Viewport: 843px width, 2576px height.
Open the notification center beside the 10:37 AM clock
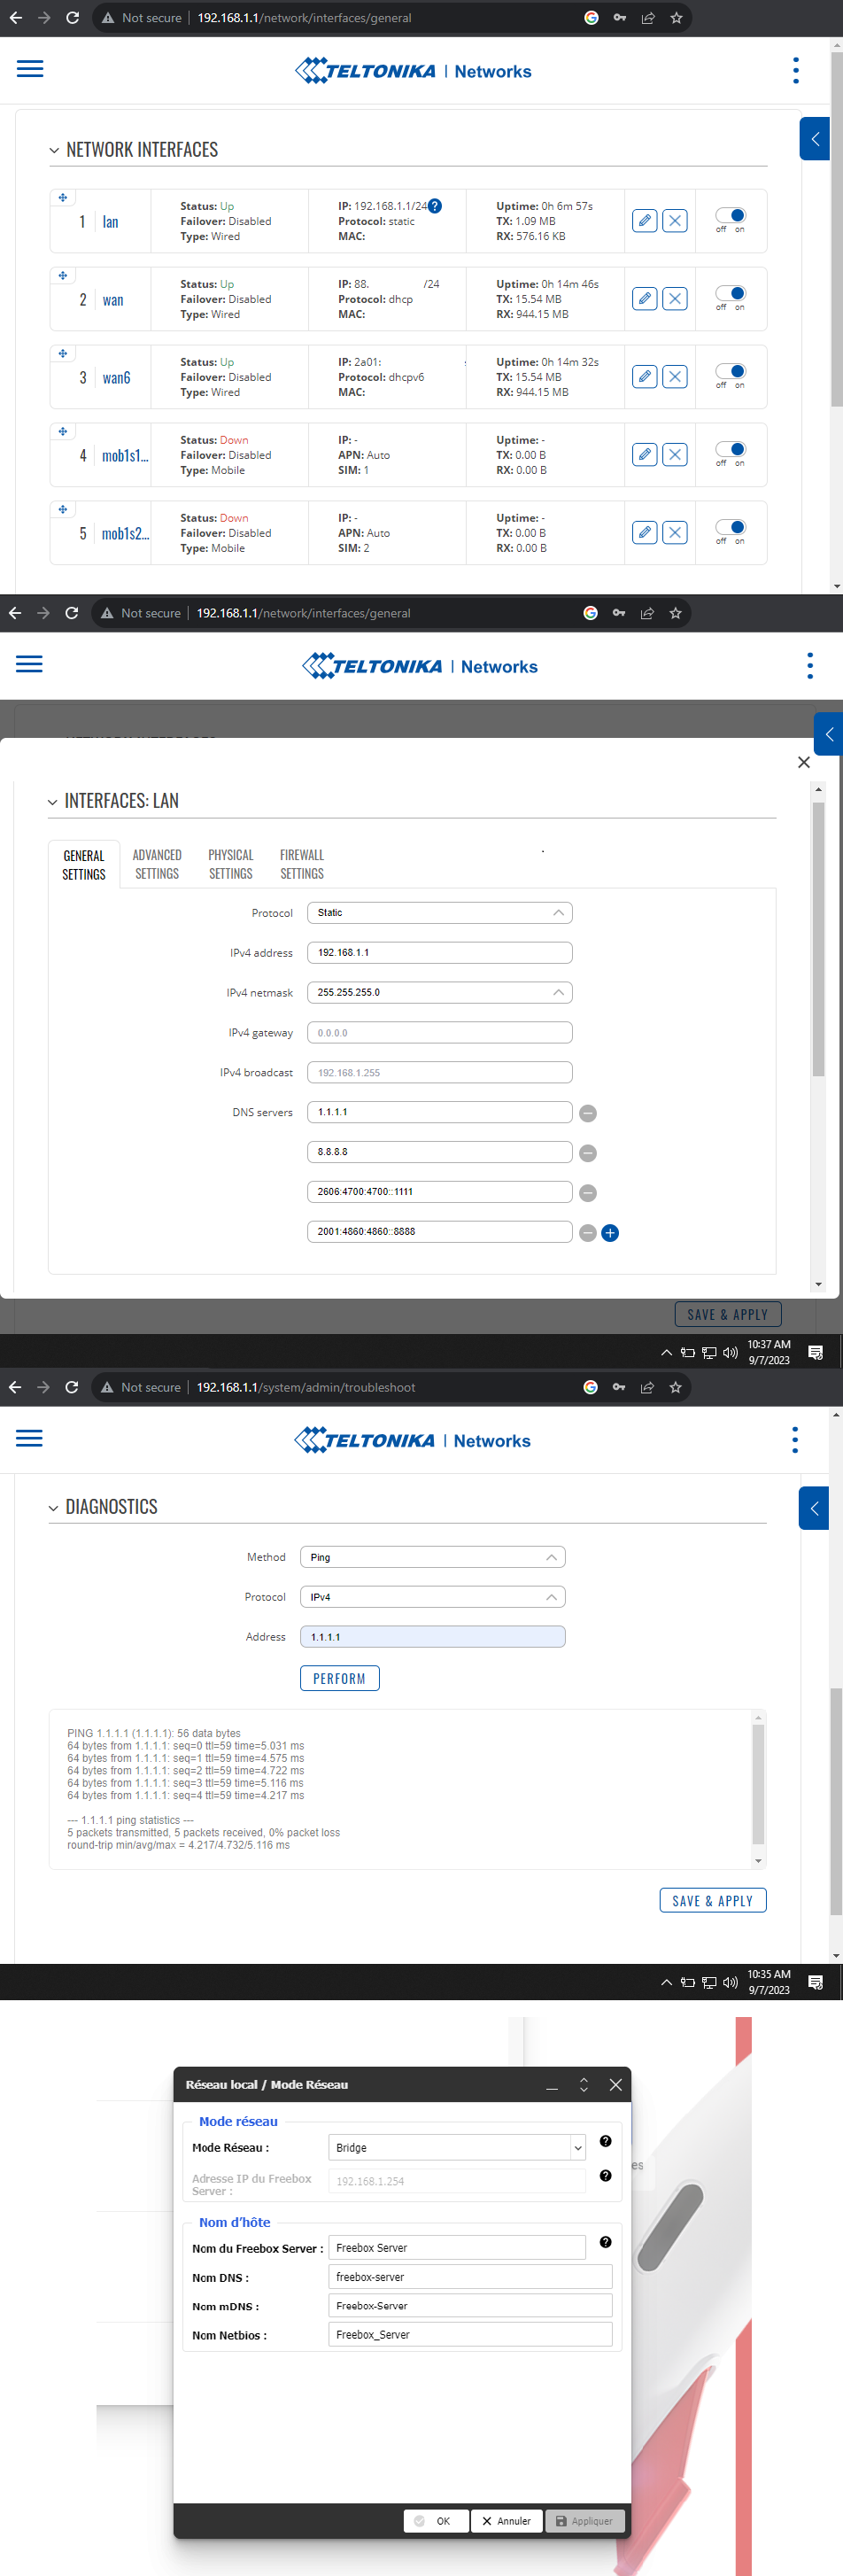point(815,1352)
